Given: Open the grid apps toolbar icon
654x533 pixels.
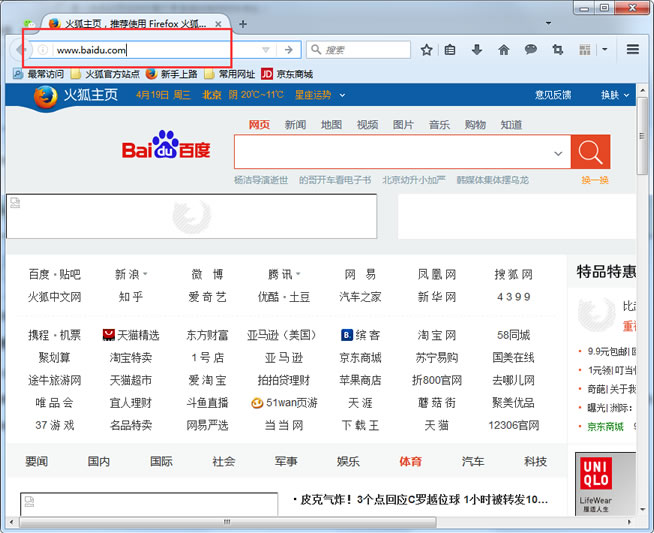Looking at the screenshot, I should coord(585,50).
